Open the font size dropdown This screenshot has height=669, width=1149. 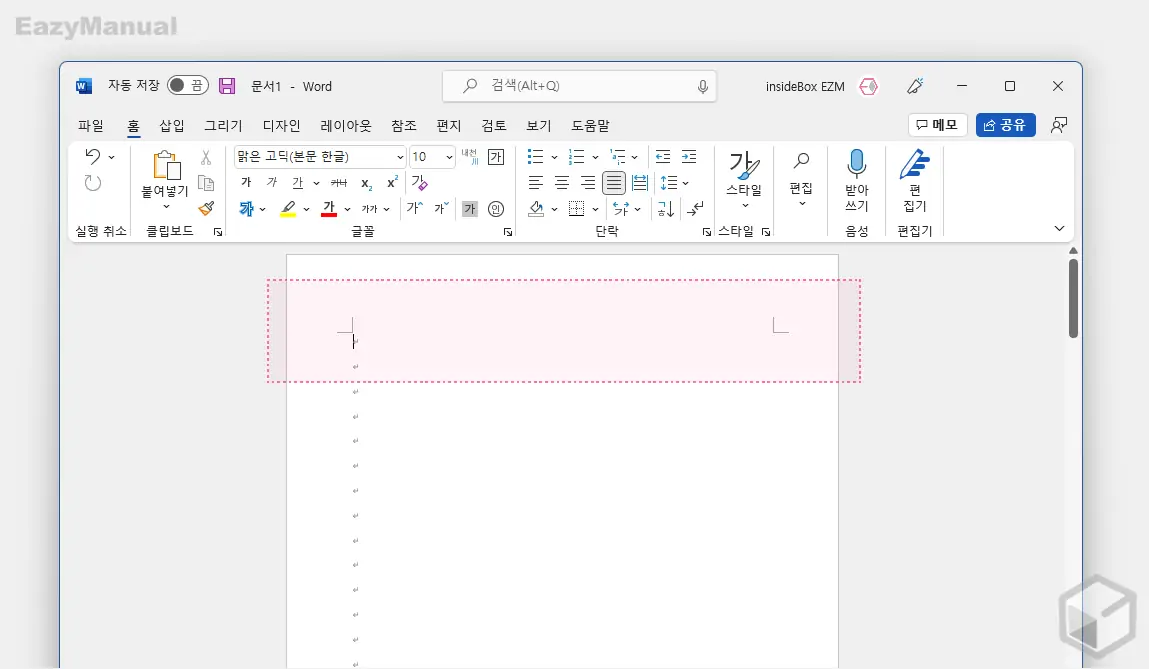pos(449,157)
